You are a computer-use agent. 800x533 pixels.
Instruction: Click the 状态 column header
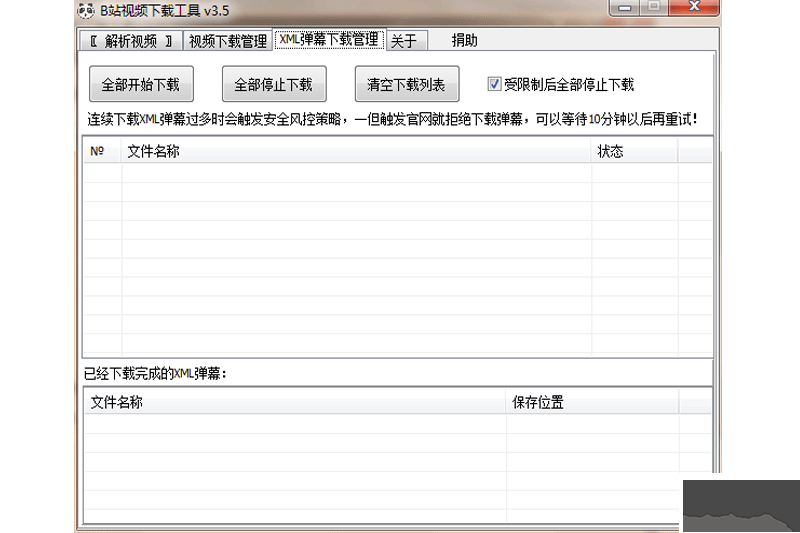point(634,151)
